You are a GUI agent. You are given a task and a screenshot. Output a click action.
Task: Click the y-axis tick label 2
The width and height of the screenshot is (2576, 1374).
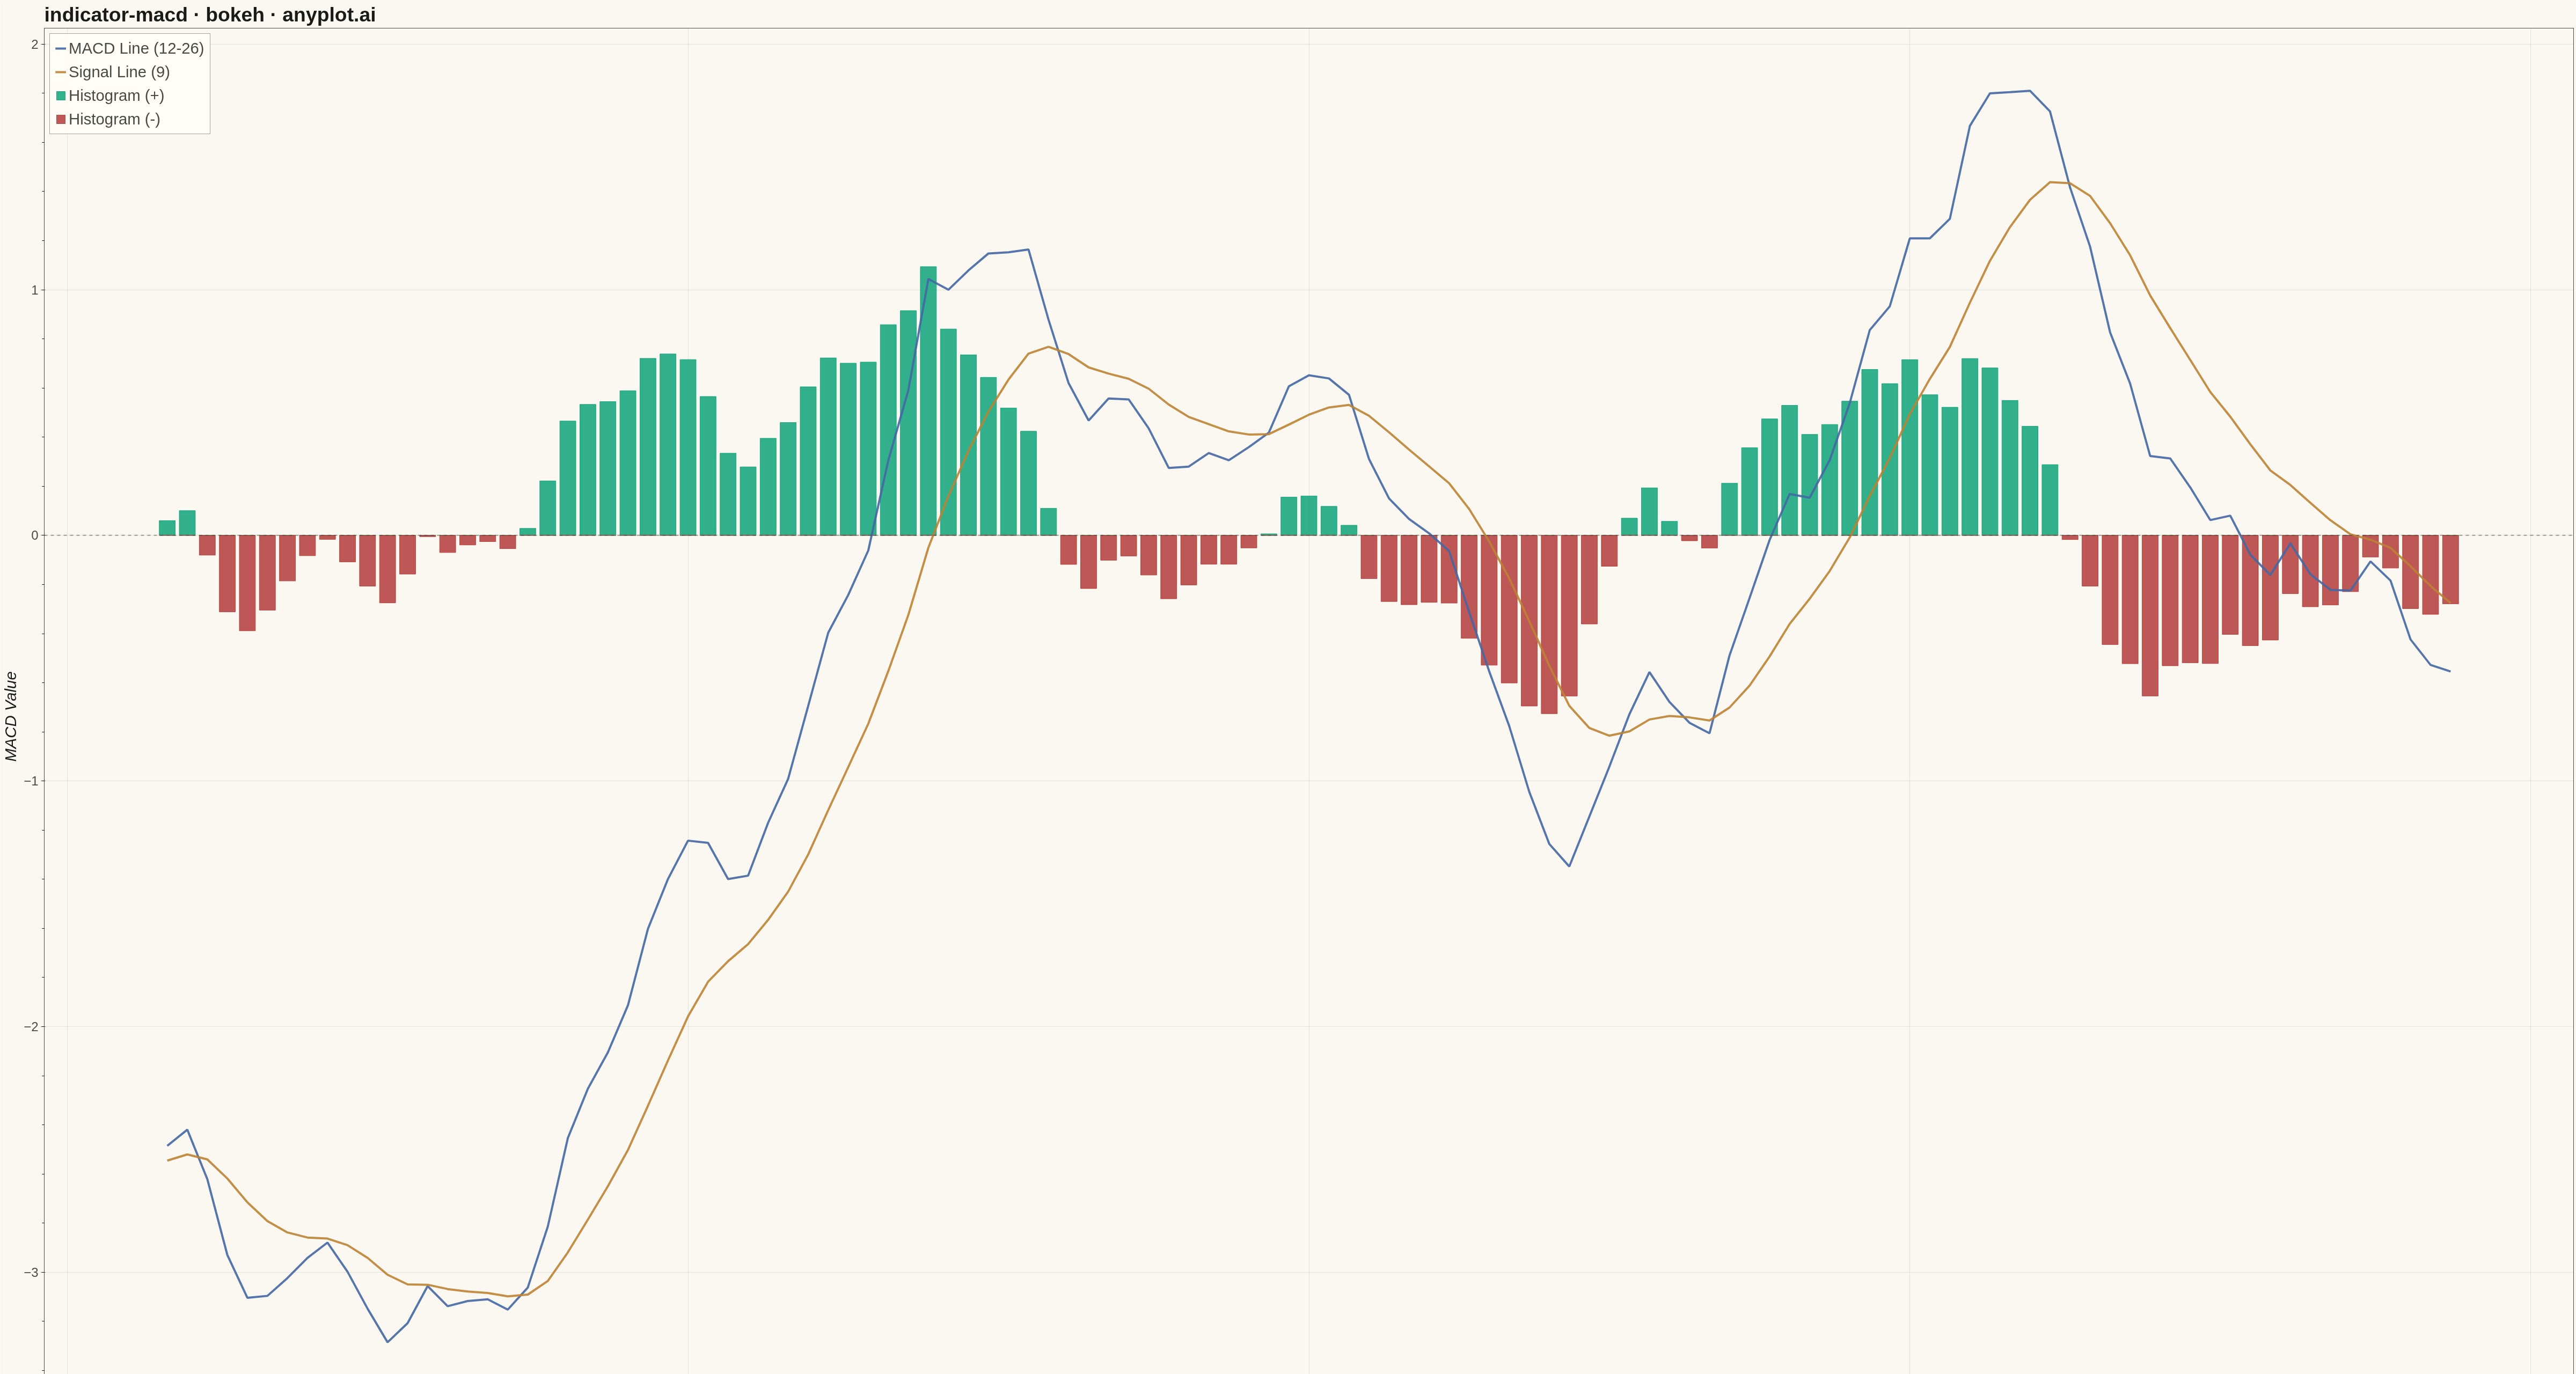(x=34, y=45)
